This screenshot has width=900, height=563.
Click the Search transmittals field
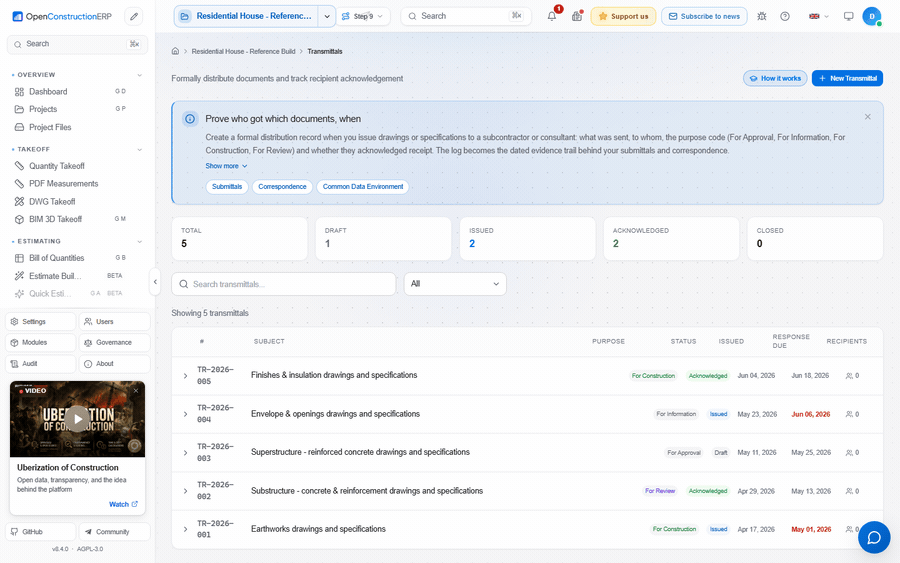point(284,284)
